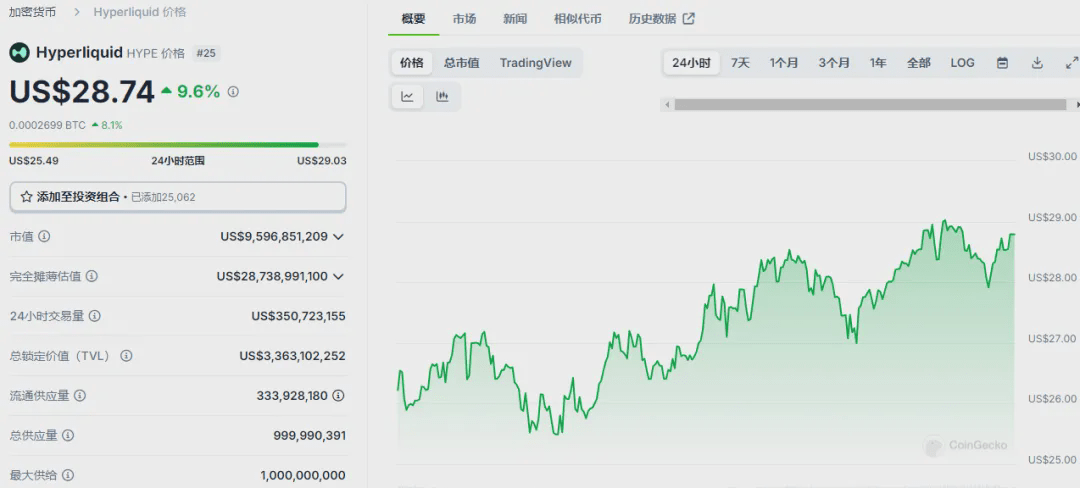Click the US$28.74 price value
The width and height of the screenshot is (1080, 488).
[82, 92]
